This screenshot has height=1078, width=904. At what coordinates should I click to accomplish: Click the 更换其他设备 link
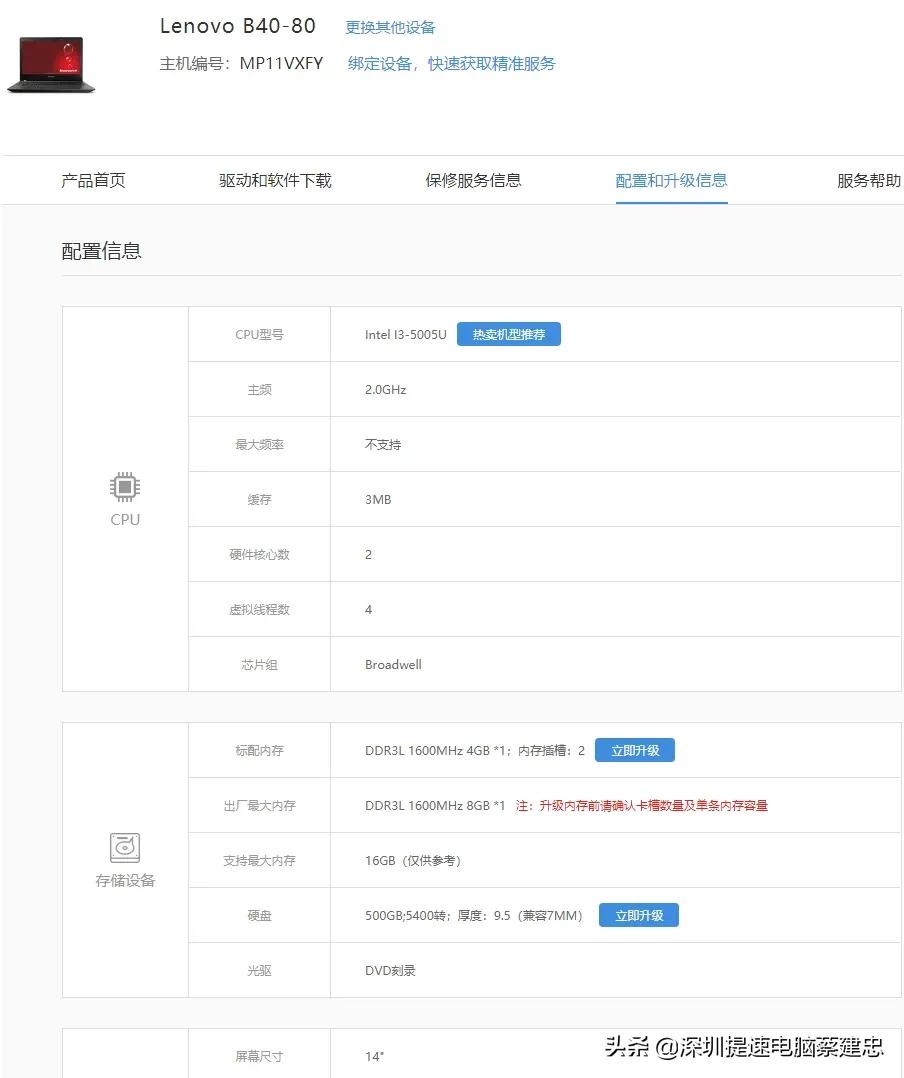tap(390, 27)
